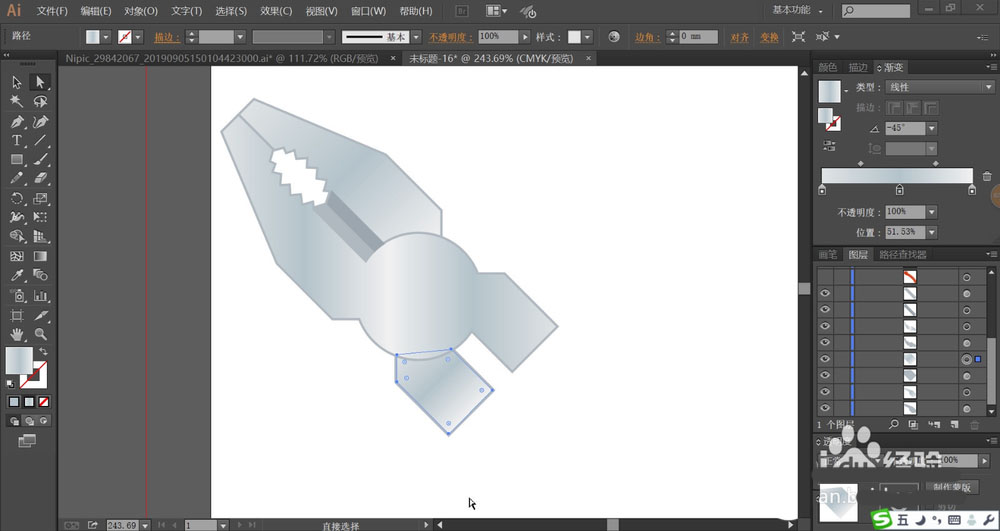The width and height of the screenshot is (1000, 531).
Task: Activate the stroke box in the Gradient panel
Action: coord(834,124)
